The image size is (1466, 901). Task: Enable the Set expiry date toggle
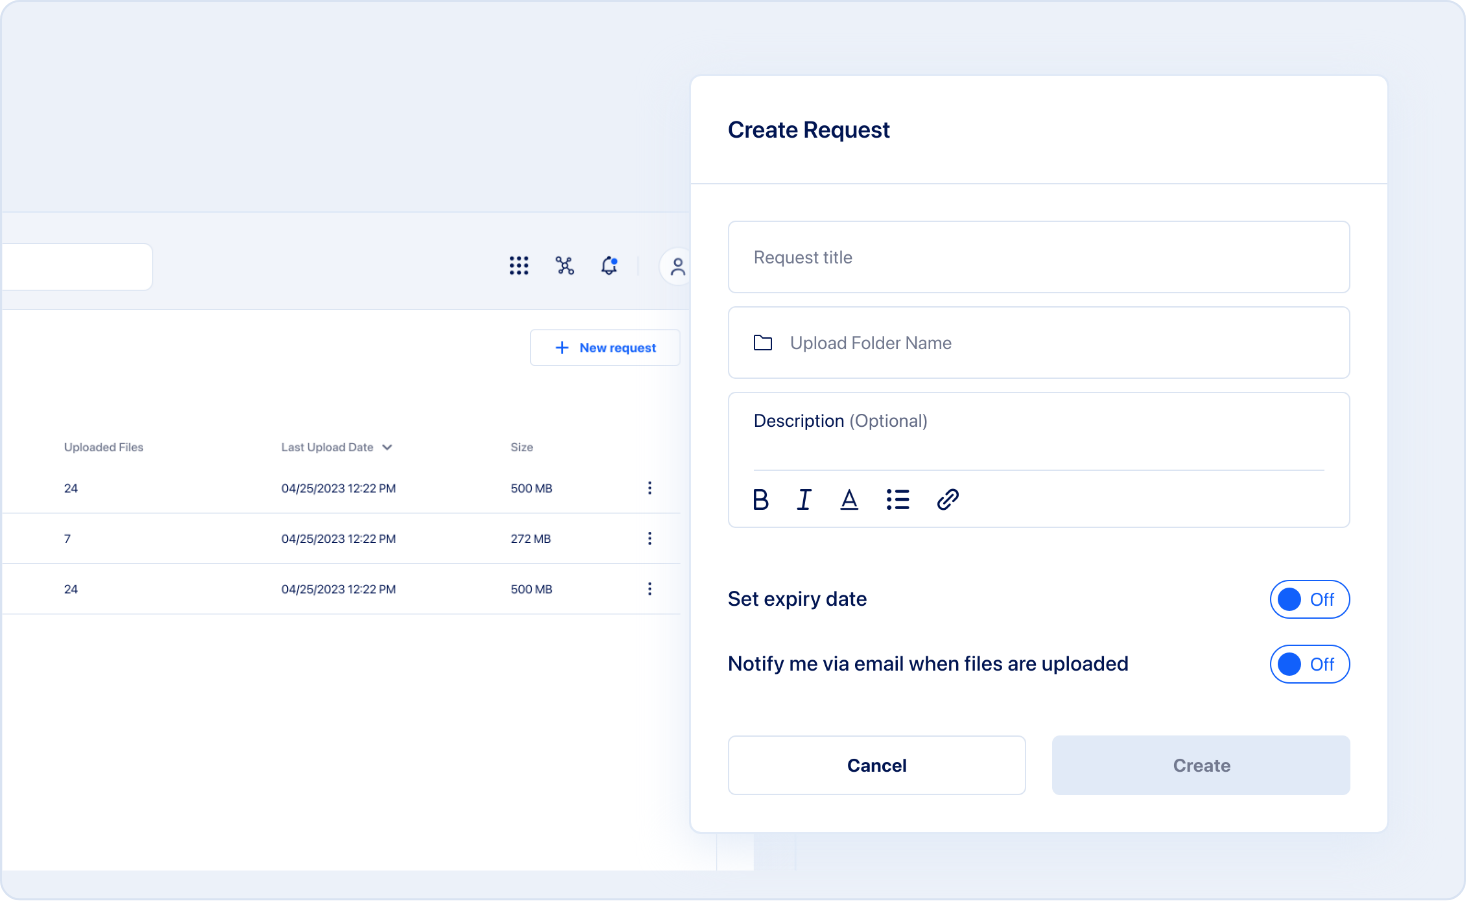pos(1309,600)
